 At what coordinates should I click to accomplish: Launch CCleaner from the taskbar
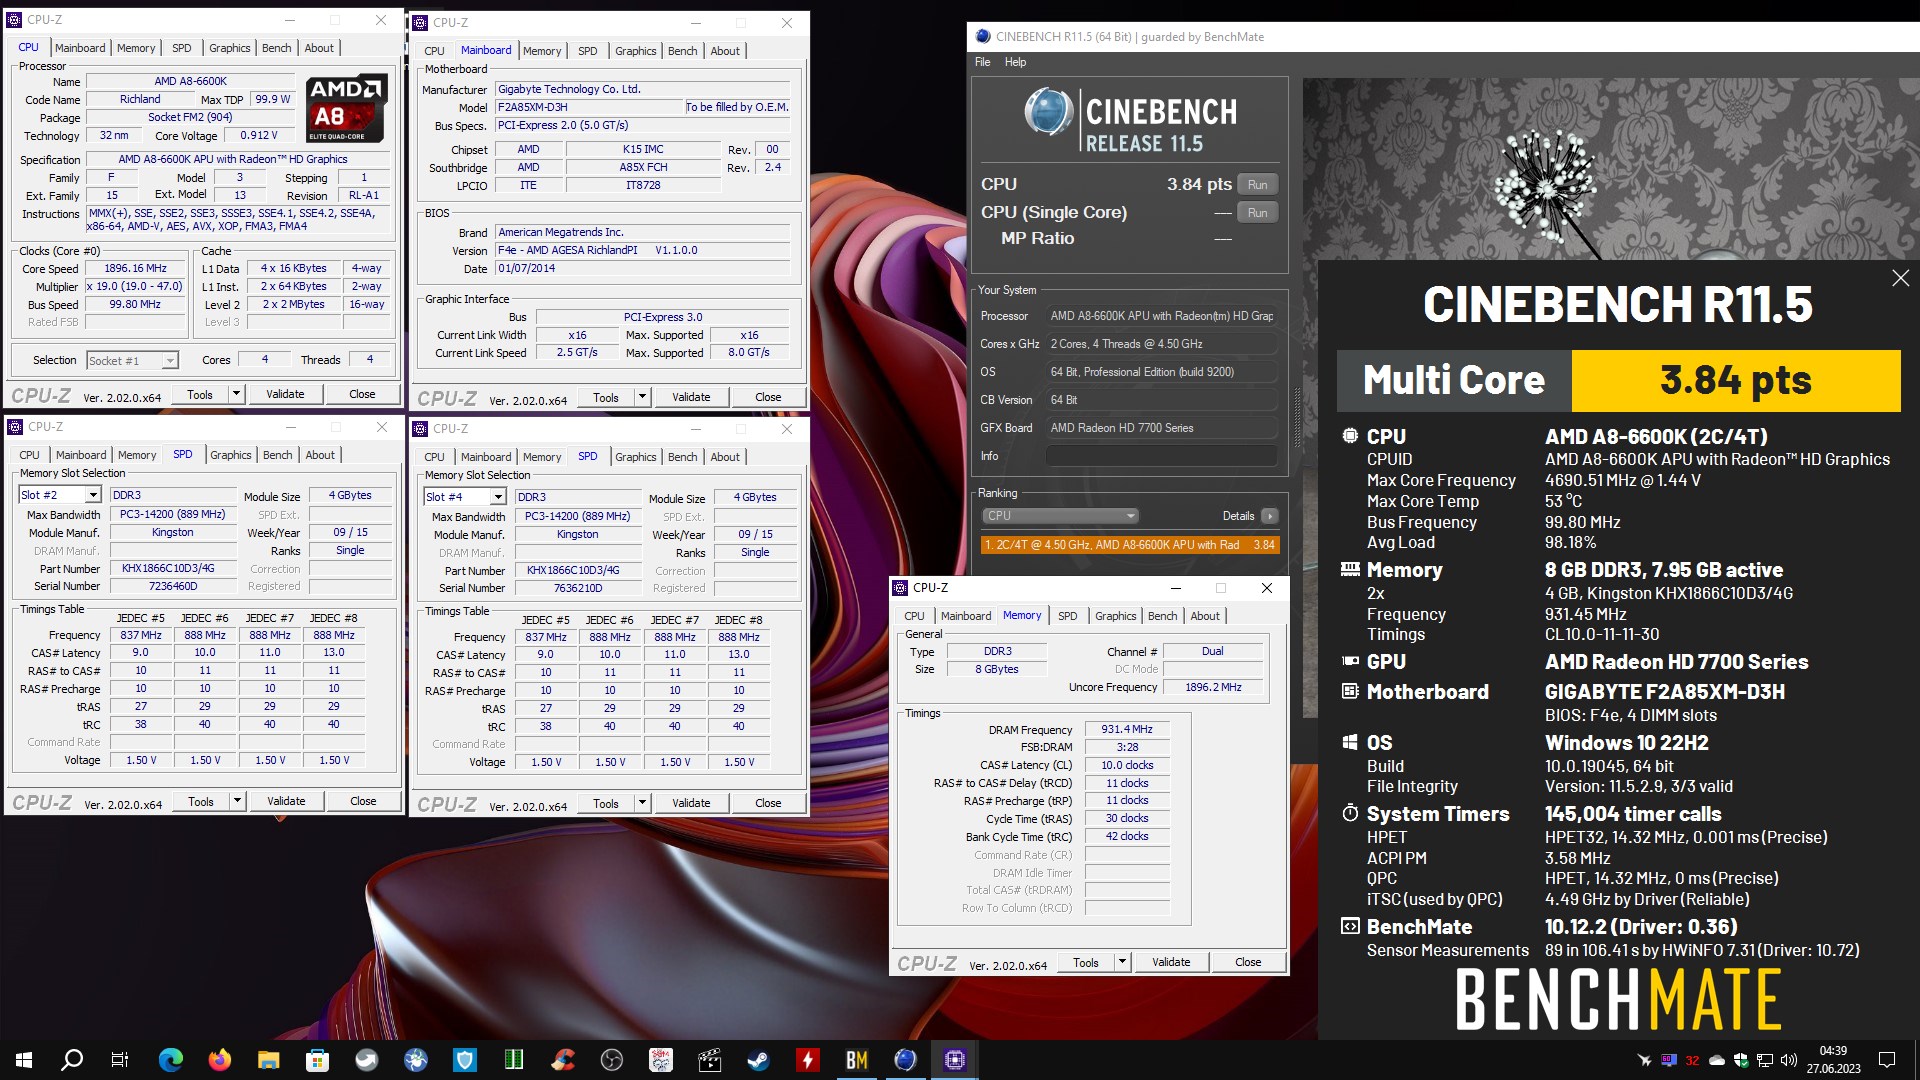[x=563, y=1059]
